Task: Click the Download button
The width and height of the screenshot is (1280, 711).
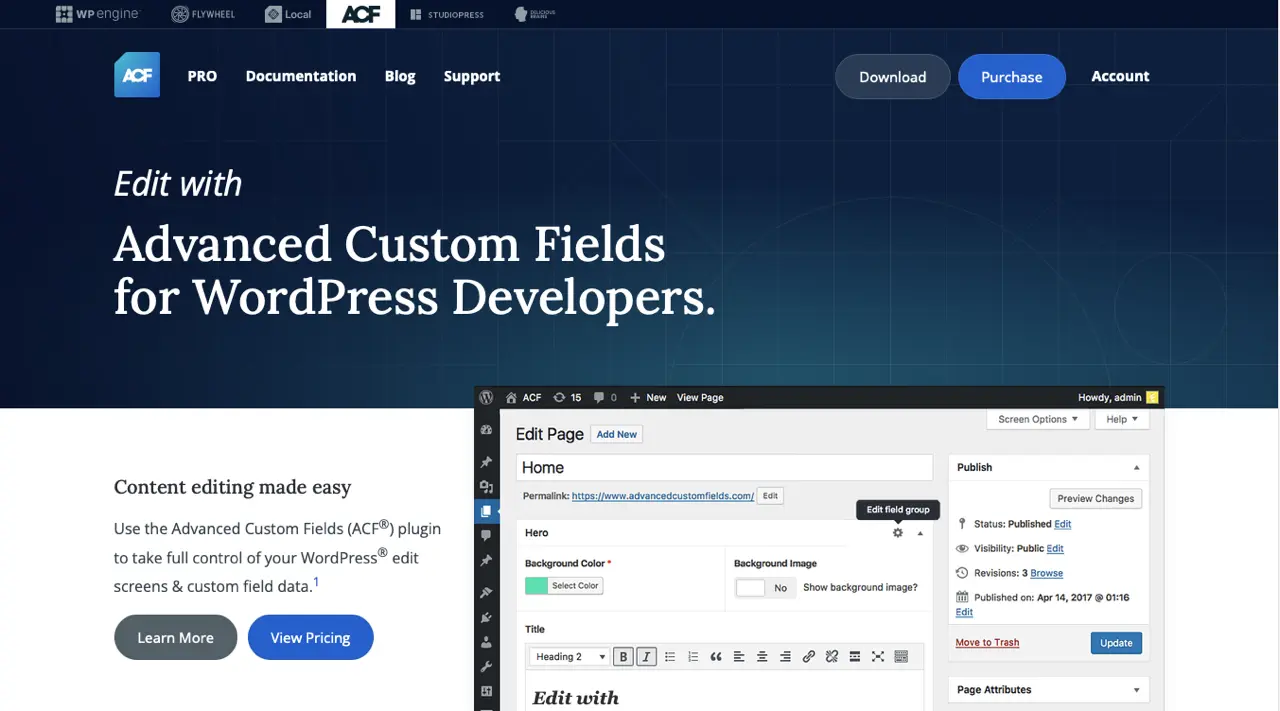Action: click(x=892, y=76)
